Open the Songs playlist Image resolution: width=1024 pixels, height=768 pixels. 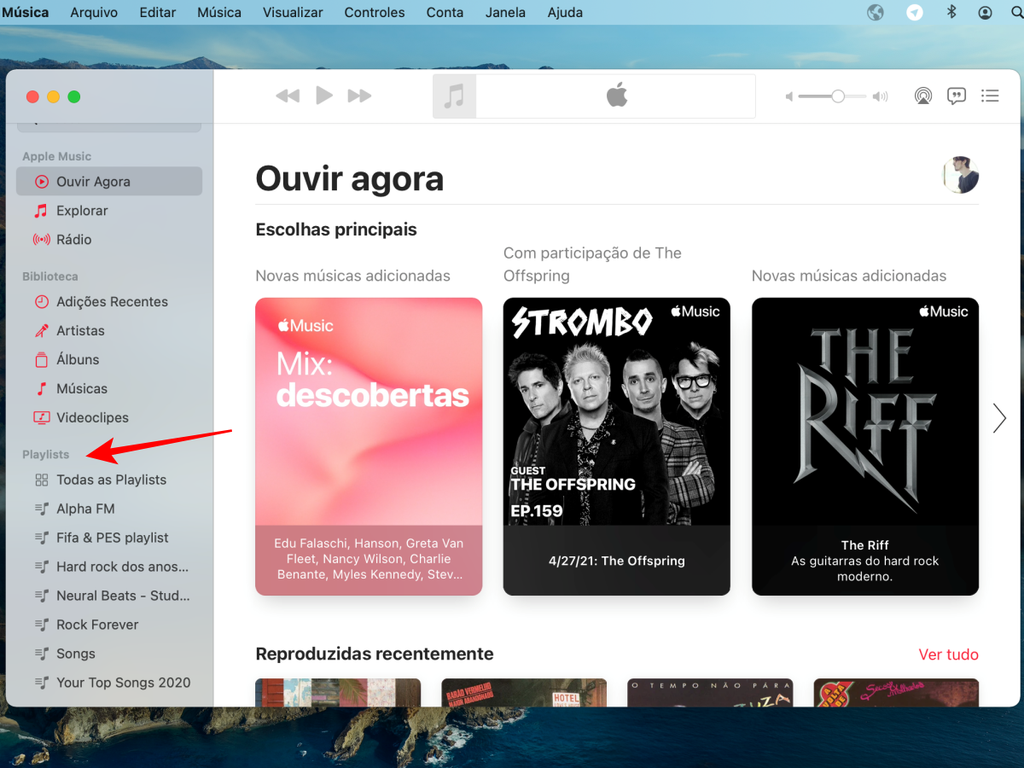(x=109, y=654)
